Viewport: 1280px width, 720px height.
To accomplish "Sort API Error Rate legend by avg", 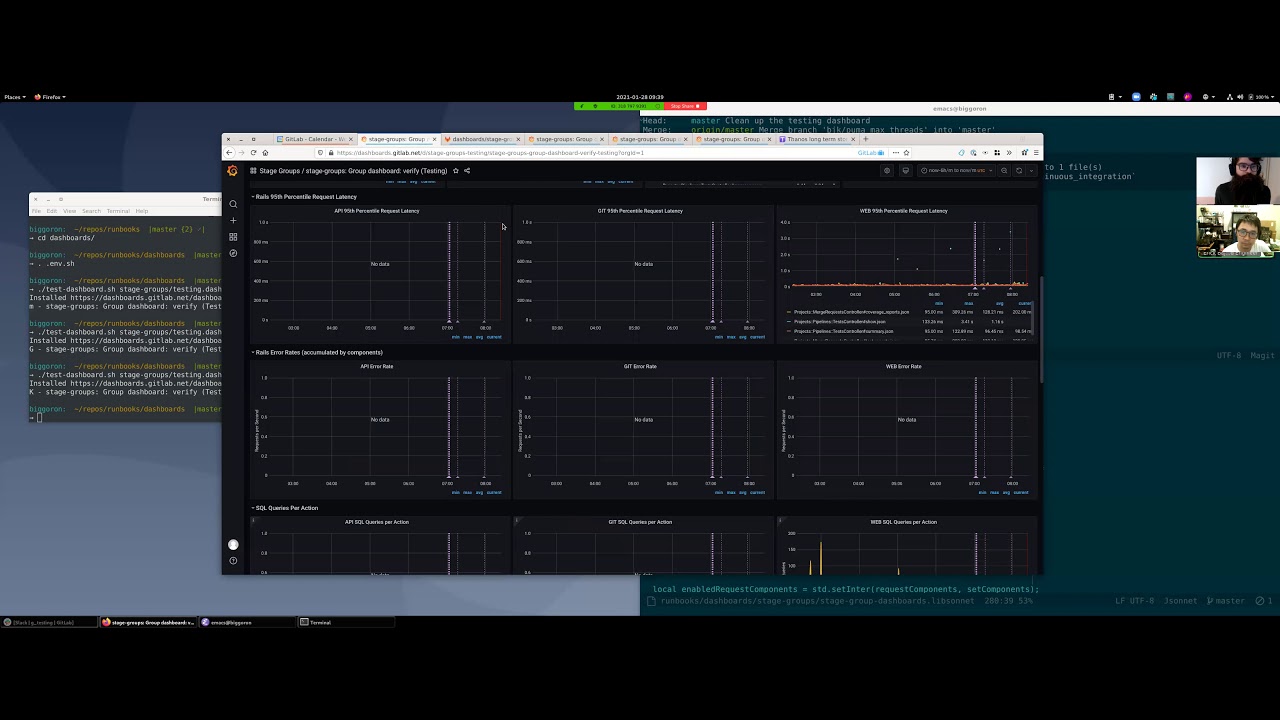I will [479, 492].
